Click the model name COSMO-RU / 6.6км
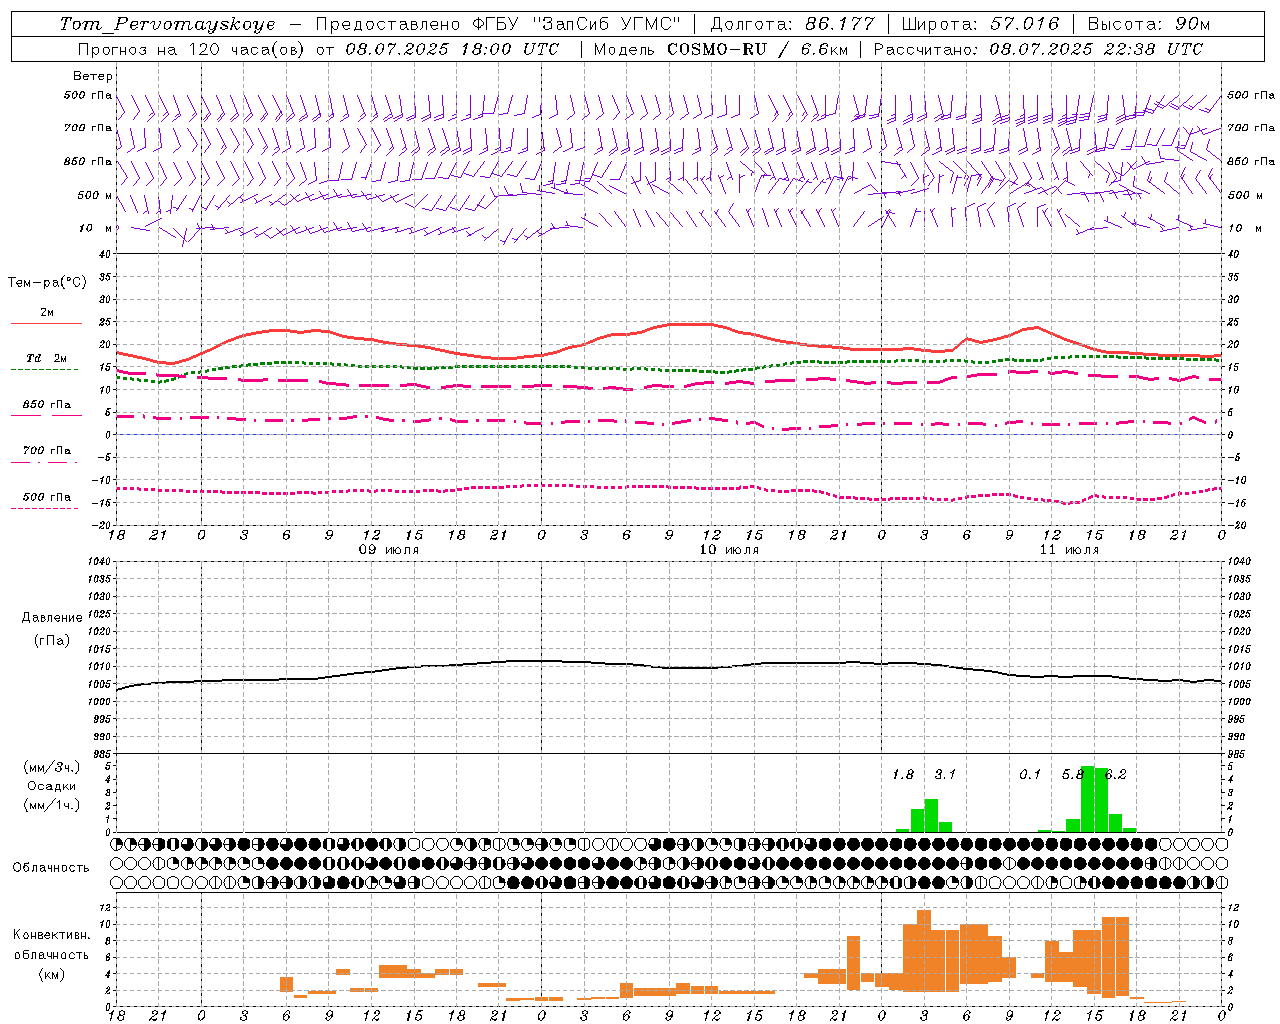Image resolution: width=1280 pixels, height=1024 pixels. pos(758,49)
